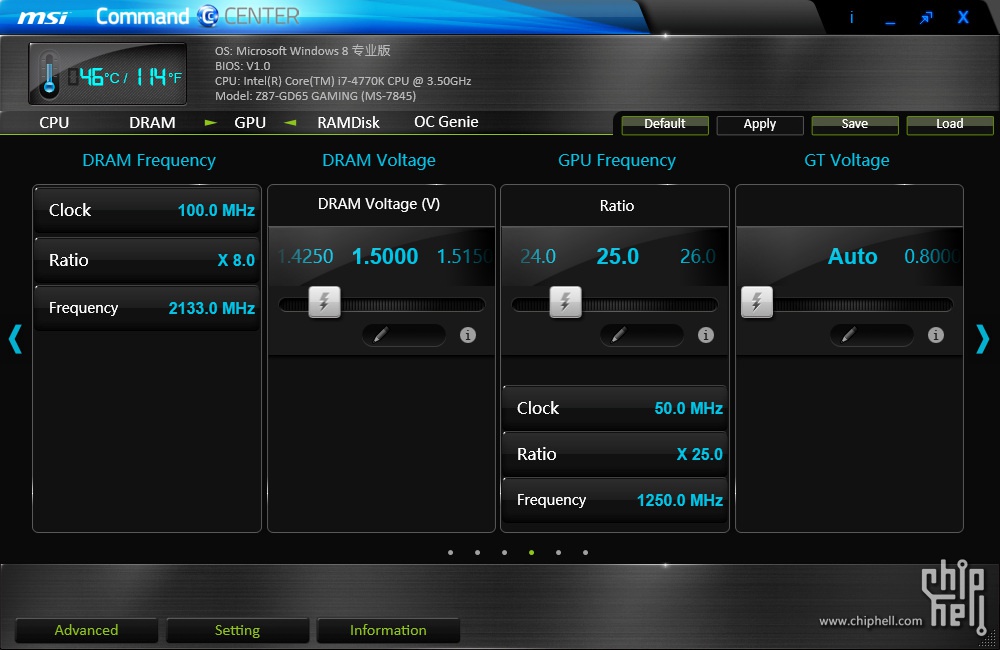Select the 1.4250 DRAM voltage value

point(305,256)
